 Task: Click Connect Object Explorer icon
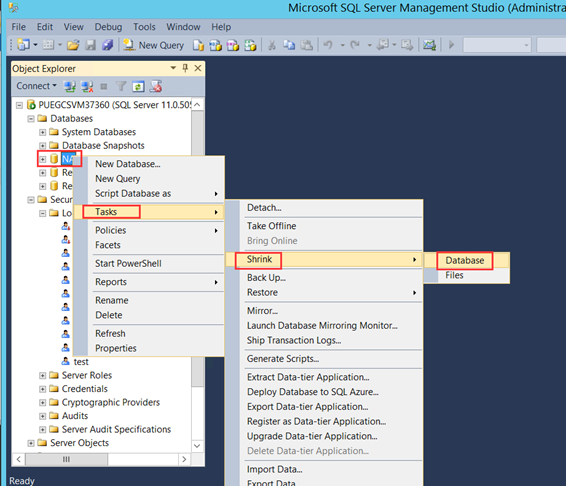70,86
